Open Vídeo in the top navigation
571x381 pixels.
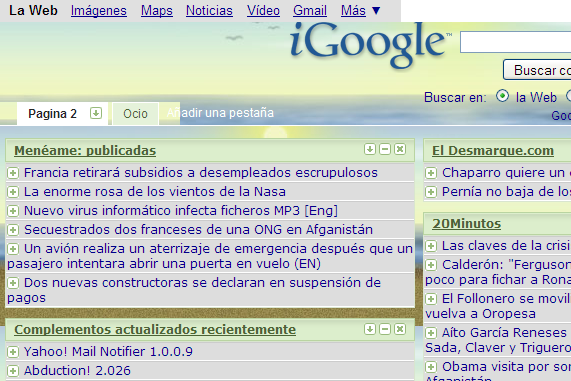tap(263, 11)
